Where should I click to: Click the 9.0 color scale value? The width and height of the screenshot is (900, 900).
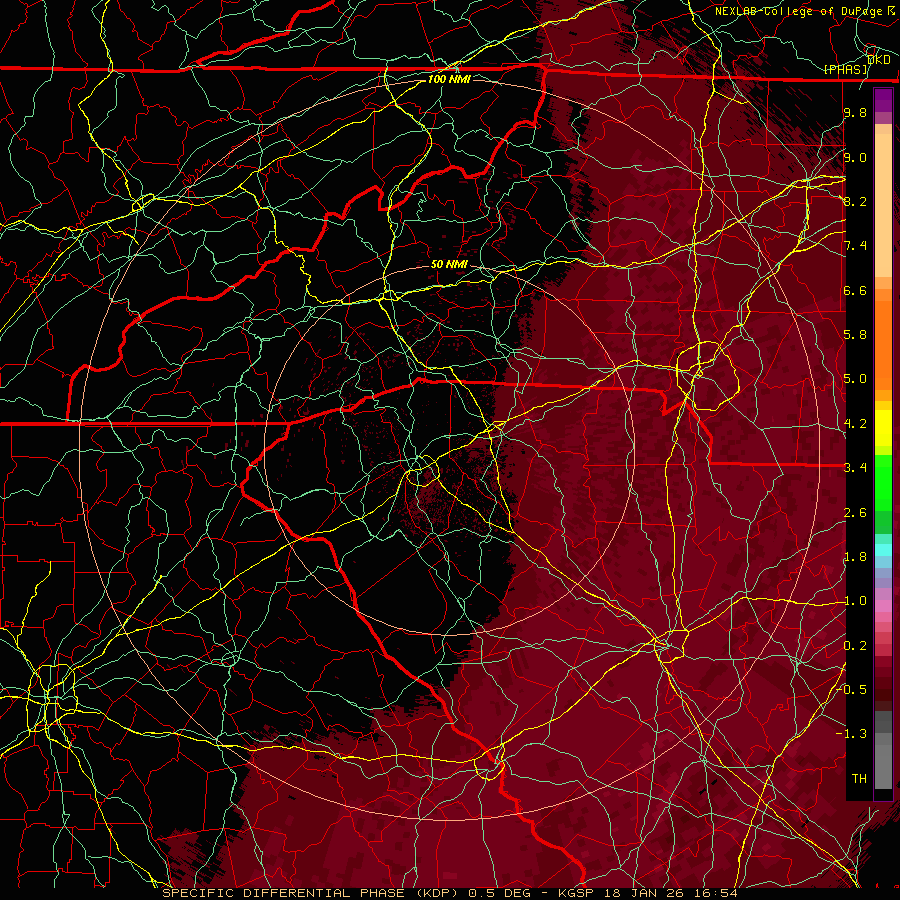click(855, 157)
